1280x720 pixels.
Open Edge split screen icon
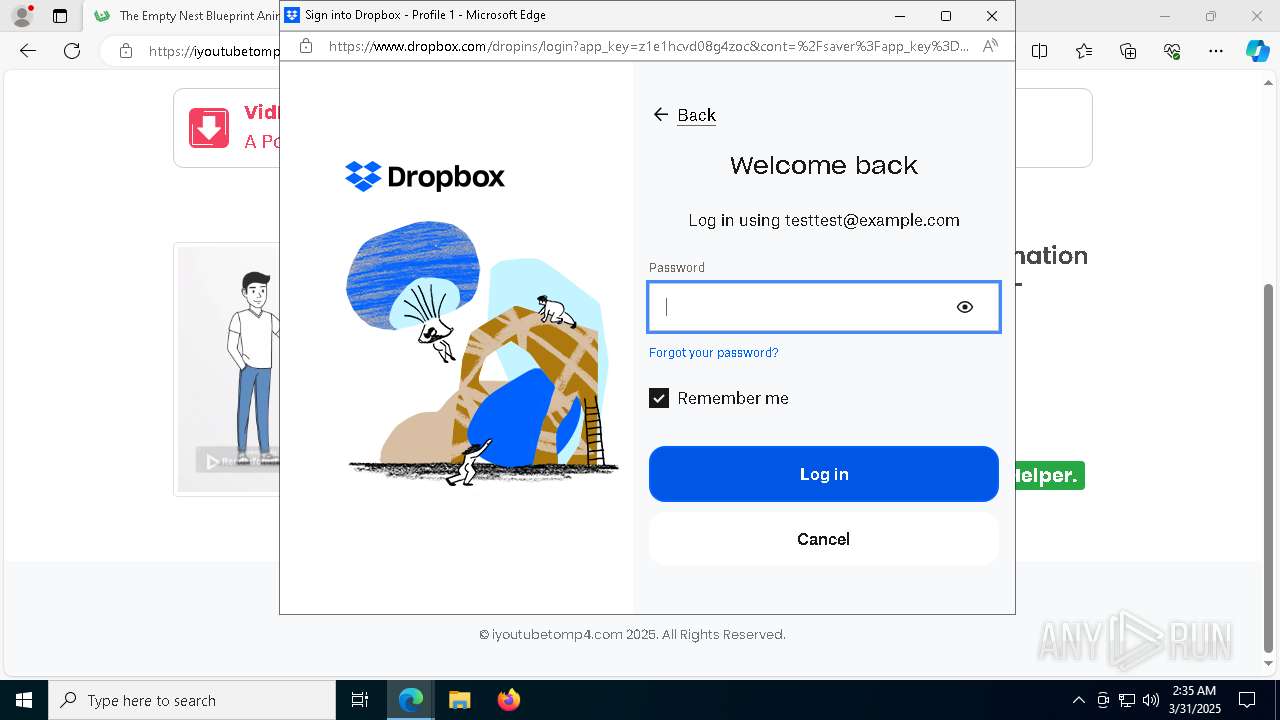(x=1040, y=51)
